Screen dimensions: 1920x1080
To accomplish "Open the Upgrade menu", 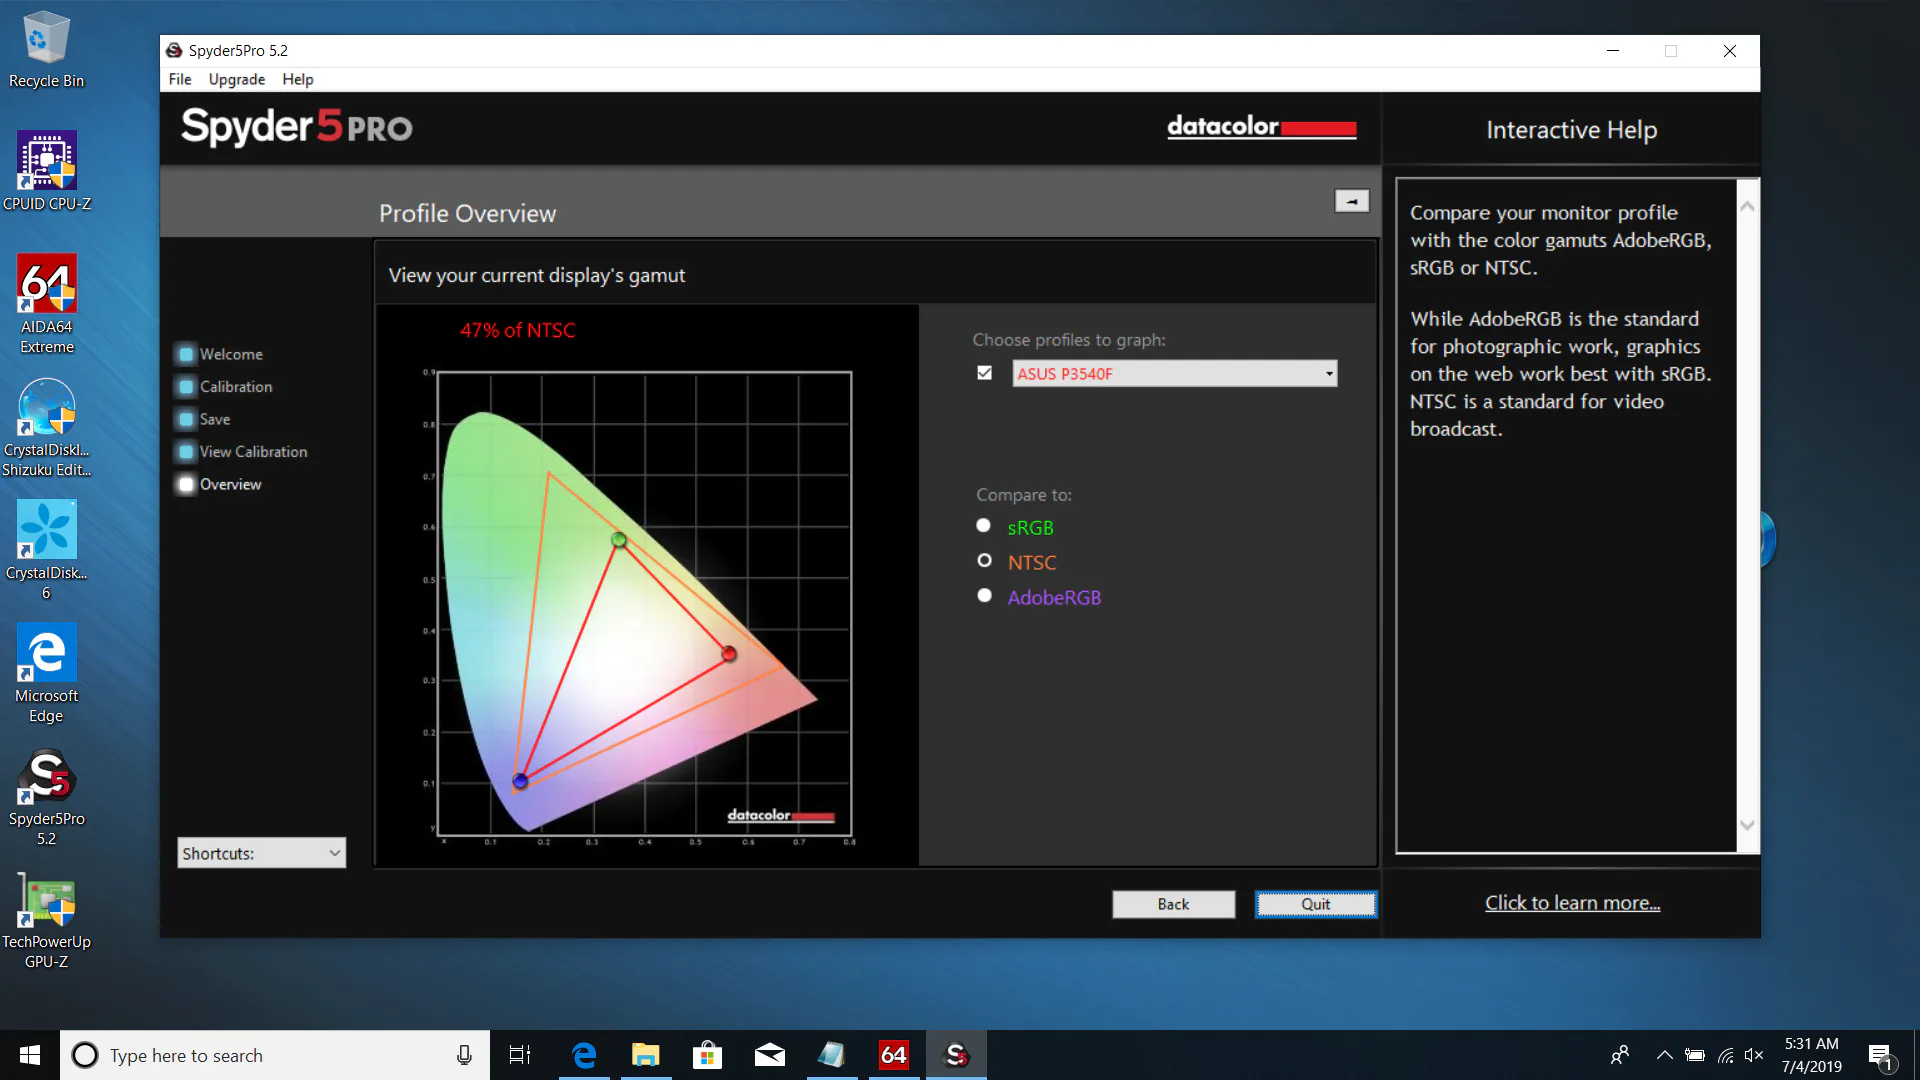I will pyautogui.click(x=236, y=79).
